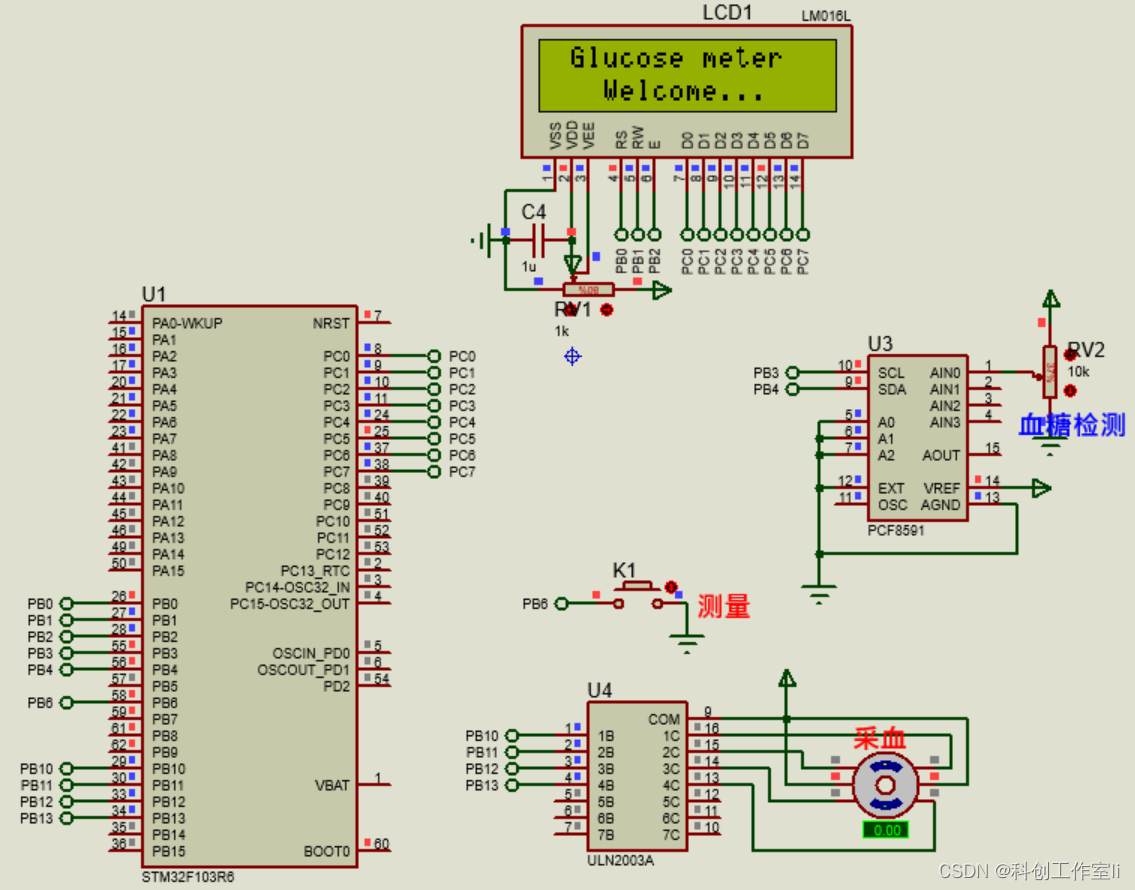Select the ground symbol below U3 address pins
The height and width of the screenshot is (890, 1135).
coord(819,594)
